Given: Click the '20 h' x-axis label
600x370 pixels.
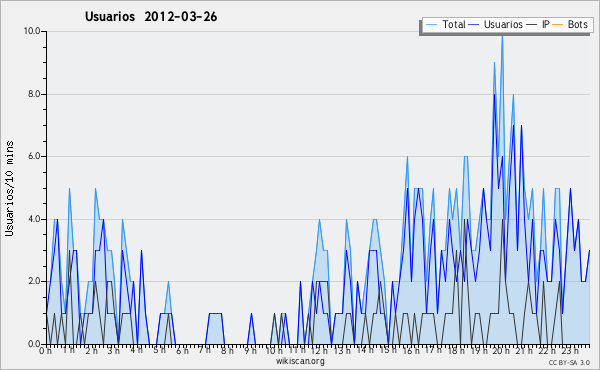Looking at the screenshot, I should [501, 351].
